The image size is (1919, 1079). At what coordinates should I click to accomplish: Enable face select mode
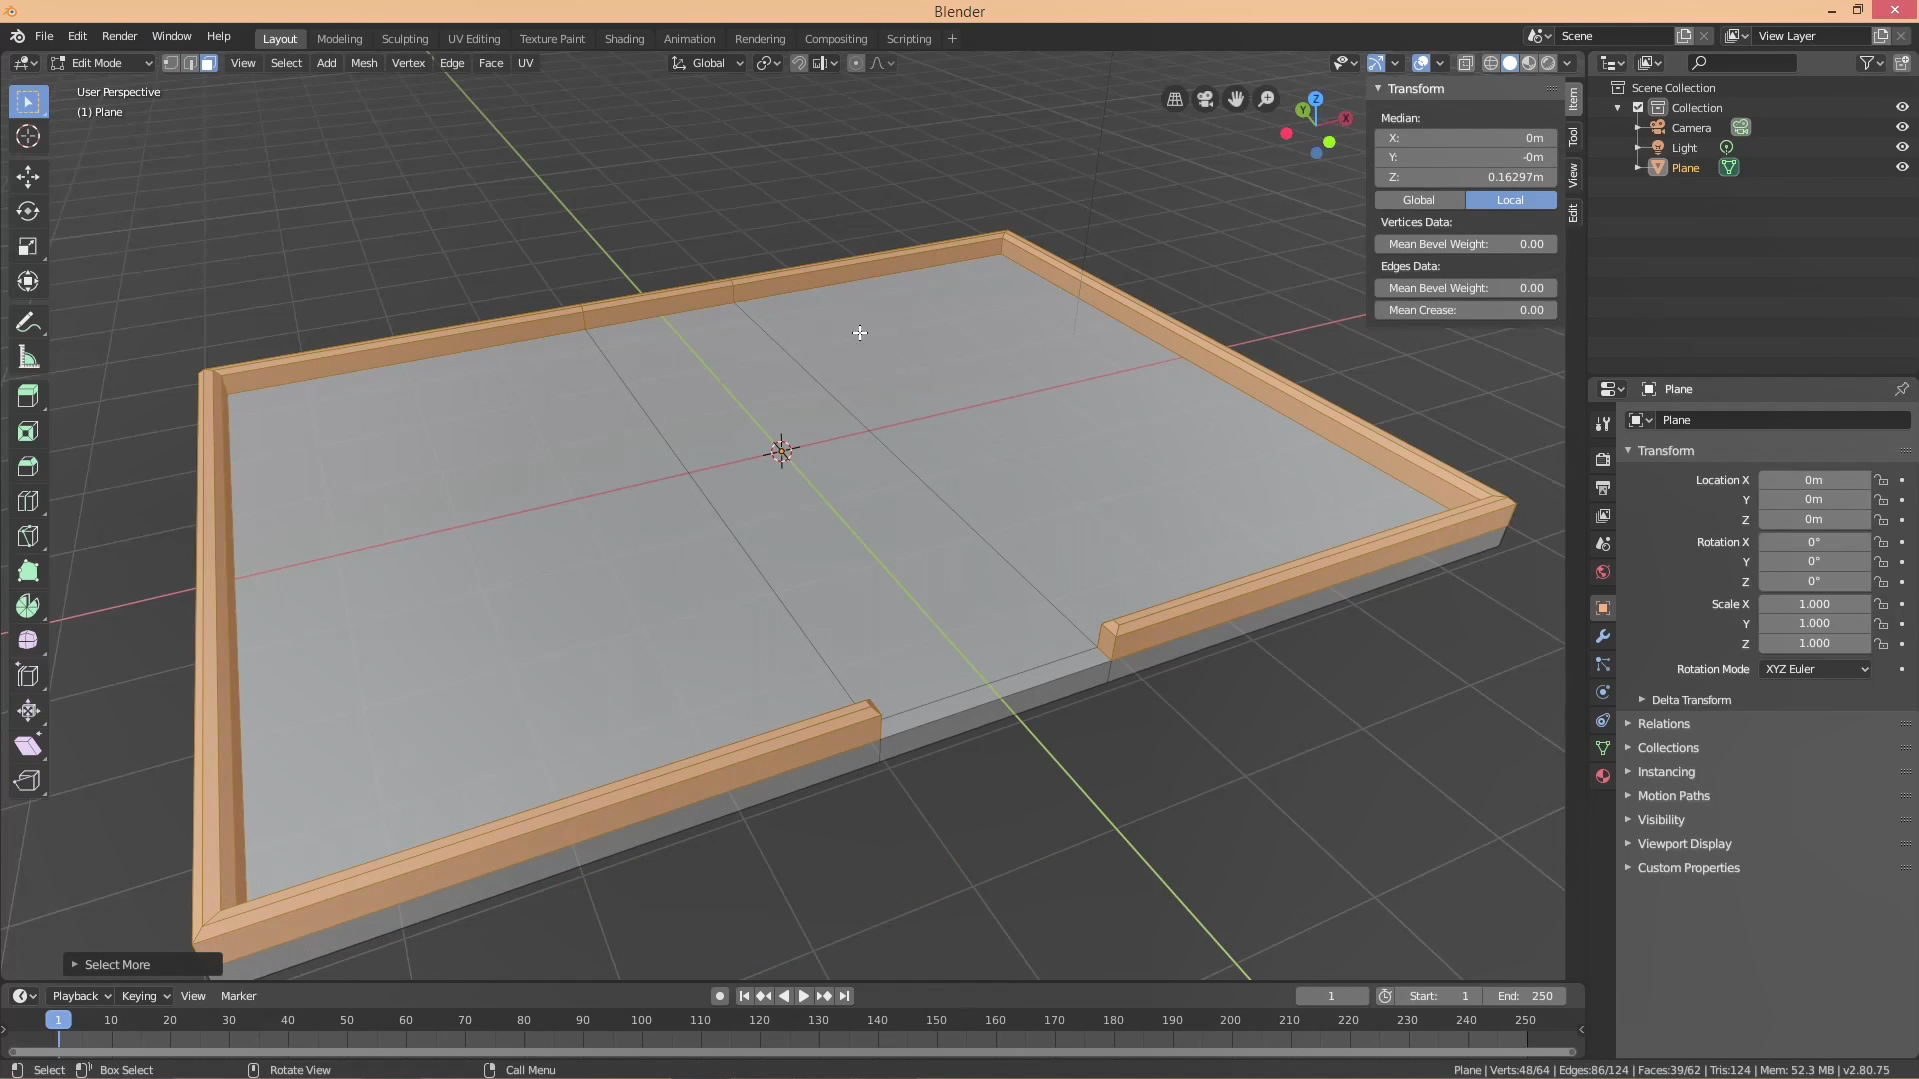209,63
